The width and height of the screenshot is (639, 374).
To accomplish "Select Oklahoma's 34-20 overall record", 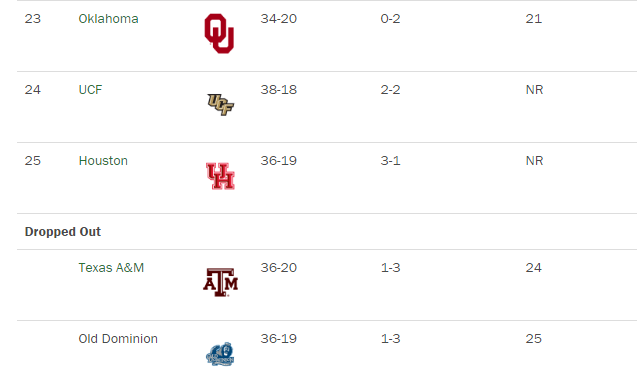I will 279,19.
